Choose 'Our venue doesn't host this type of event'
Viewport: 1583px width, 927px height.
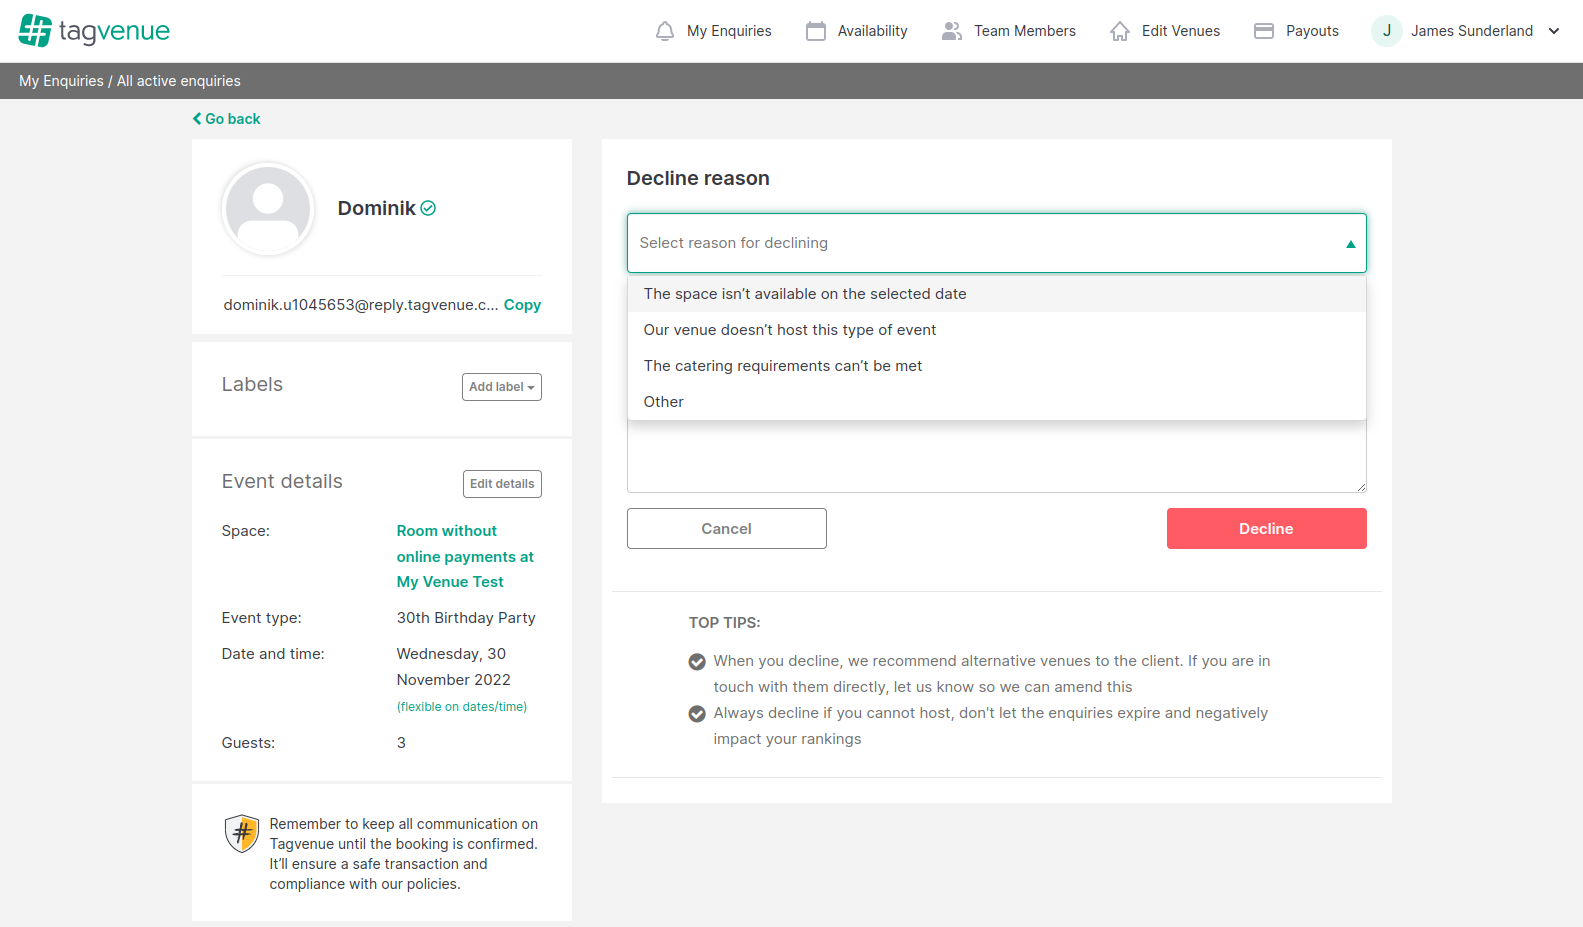pyautogui.click(x=996, y=330)
